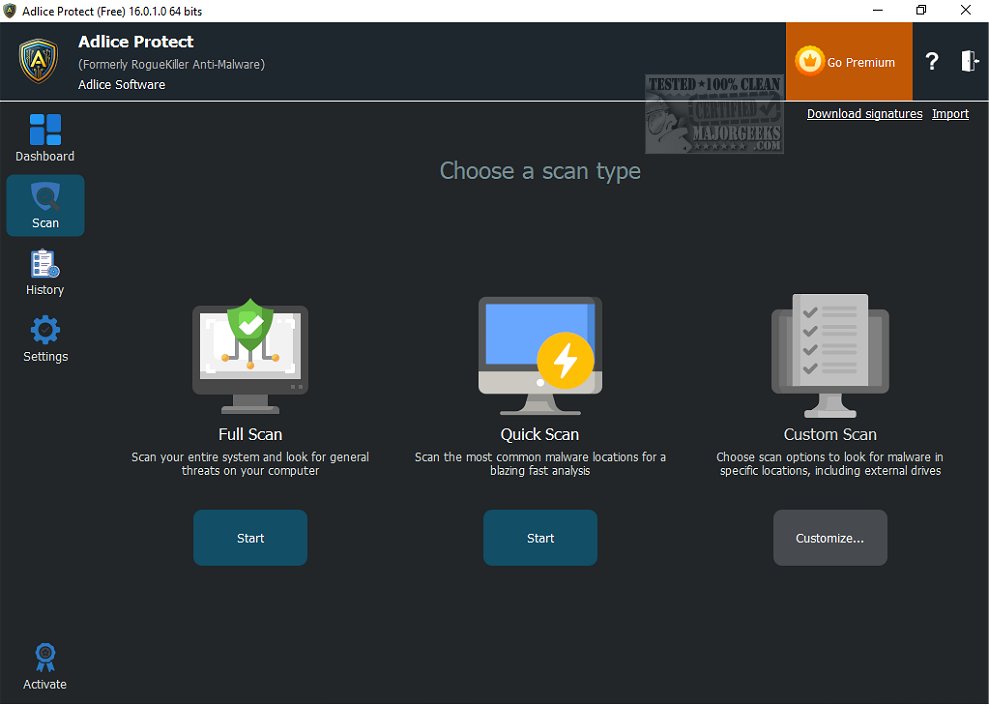The height and width of the screenshot is (705, 989).
Task: Click the Quick Scan title text
Action: point(540,434)
